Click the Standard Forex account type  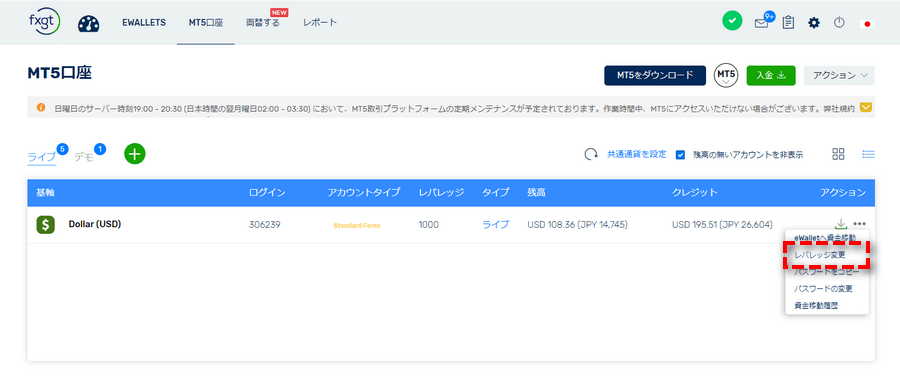[x=356, y=225]
